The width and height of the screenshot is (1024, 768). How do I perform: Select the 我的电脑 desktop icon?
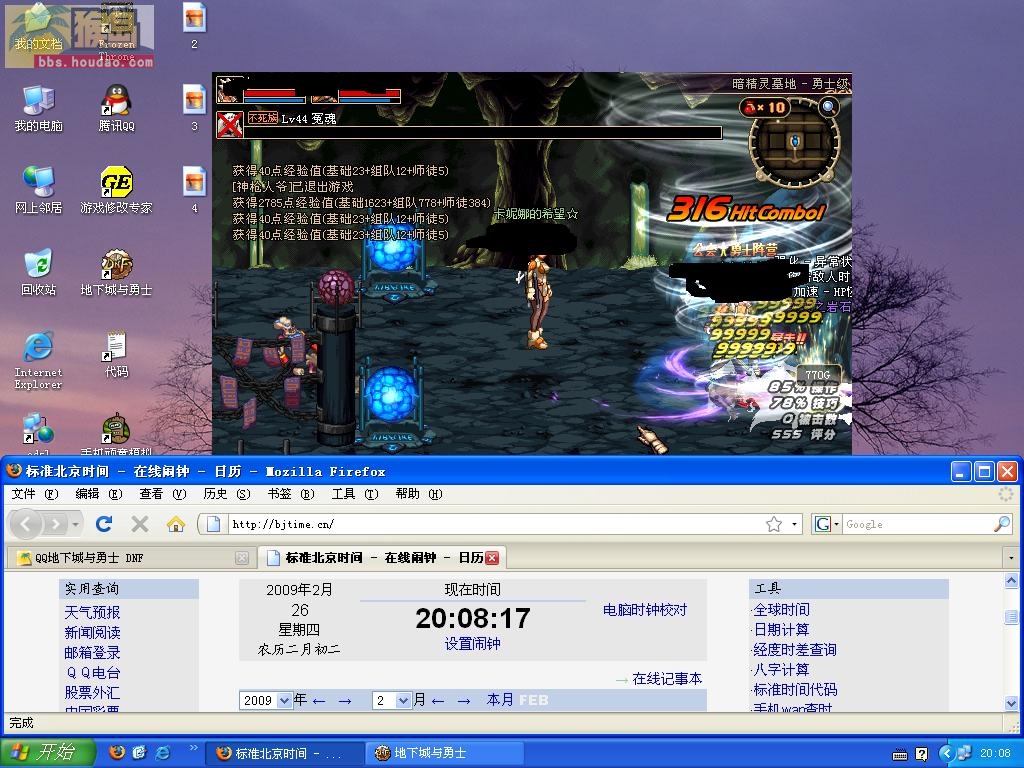[x=39, y=108]
